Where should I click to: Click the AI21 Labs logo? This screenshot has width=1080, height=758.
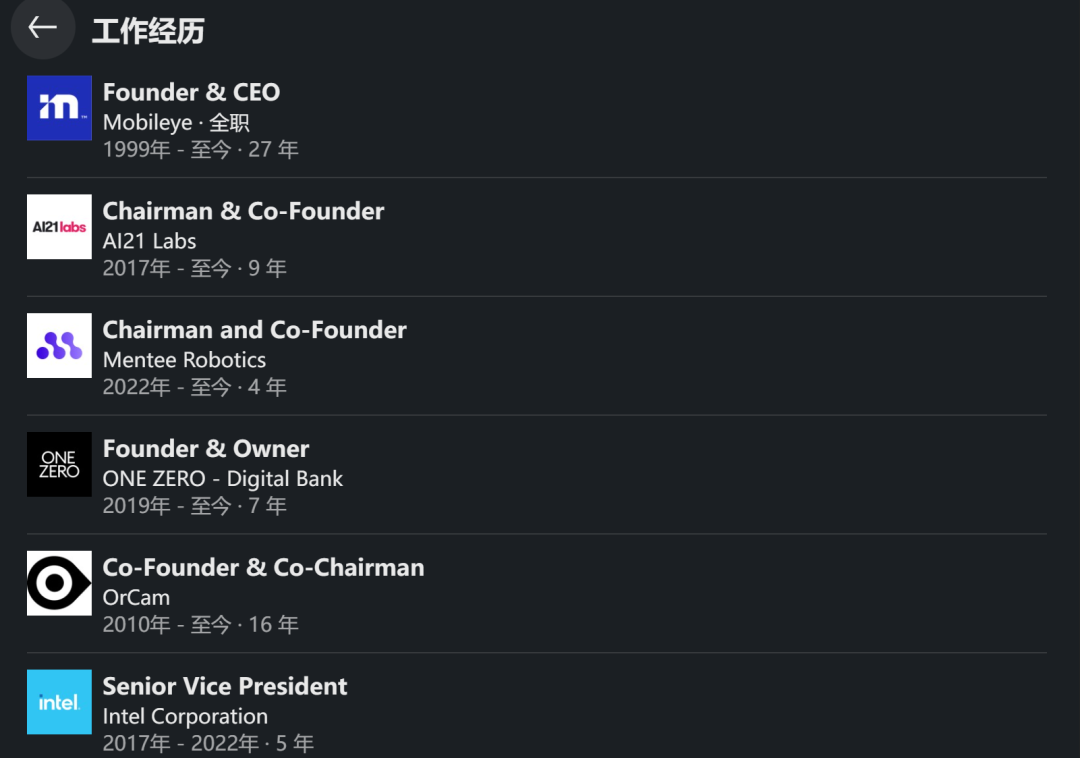click(59, 227)
